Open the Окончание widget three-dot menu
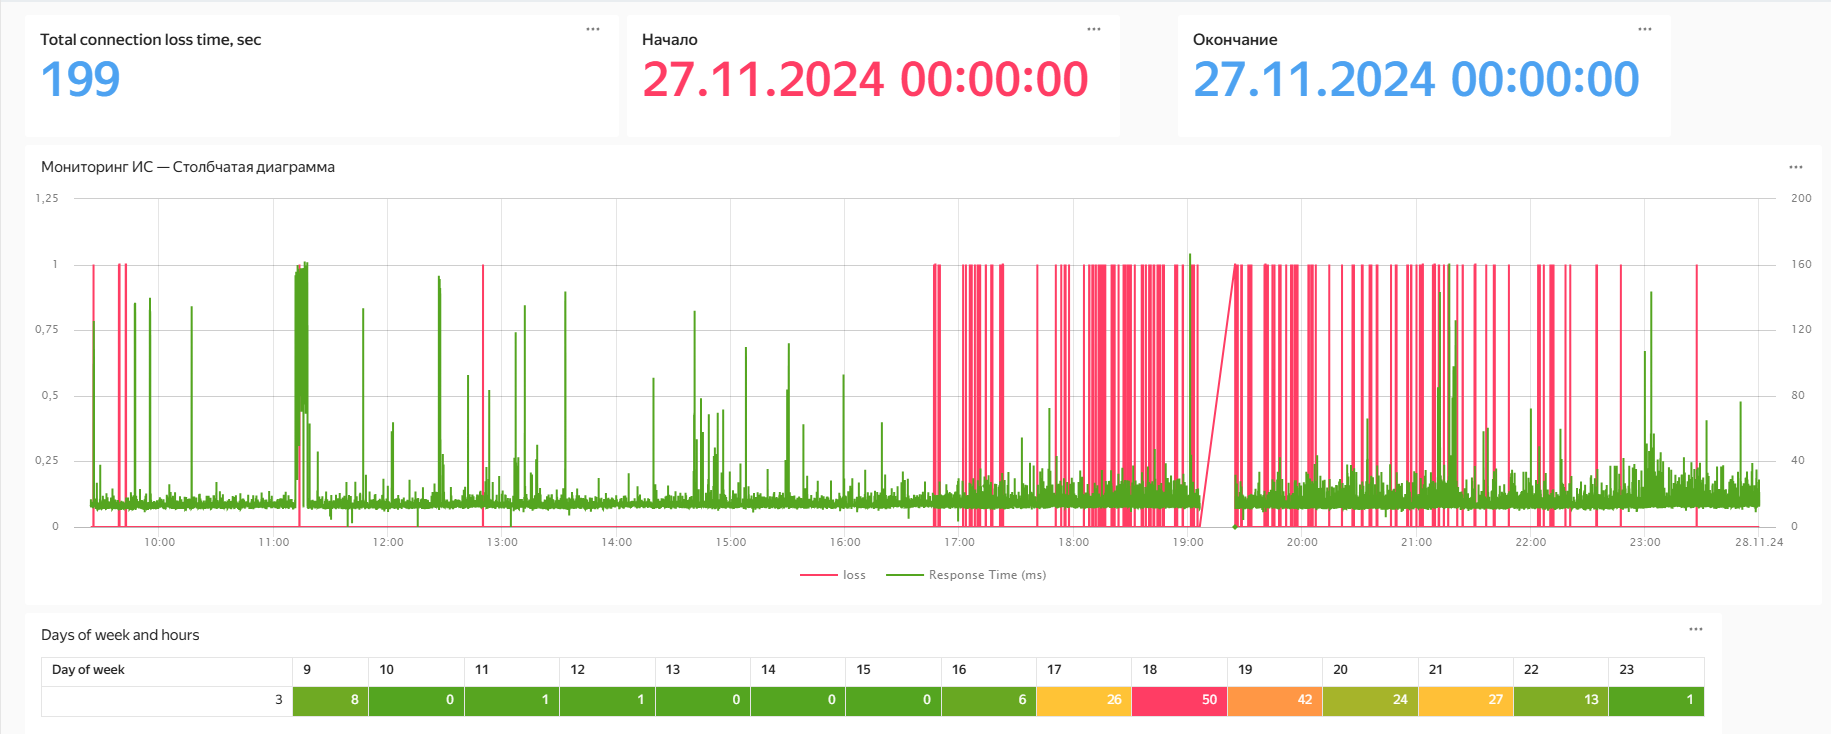 (x=1645, y=29)
